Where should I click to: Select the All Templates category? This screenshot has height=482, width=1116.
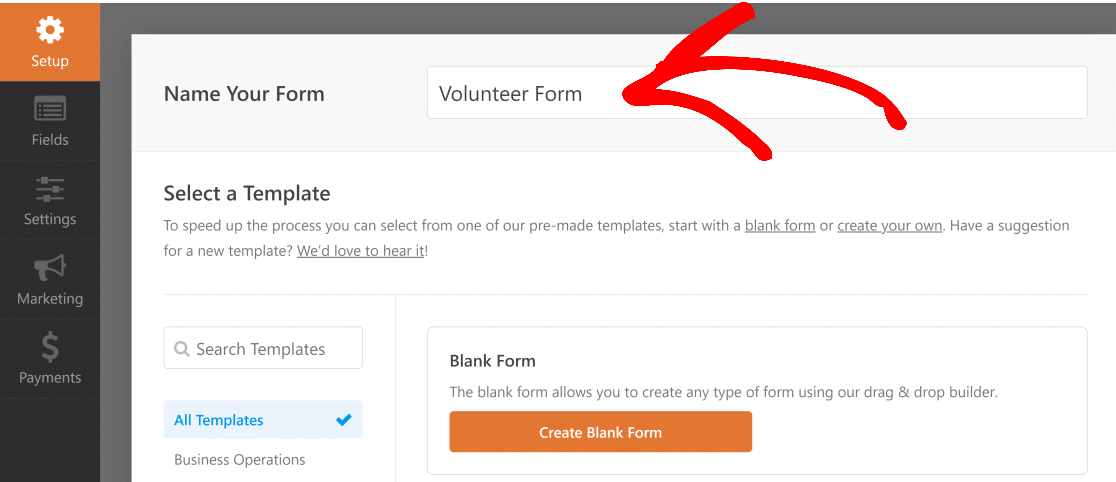coord(263,420)
